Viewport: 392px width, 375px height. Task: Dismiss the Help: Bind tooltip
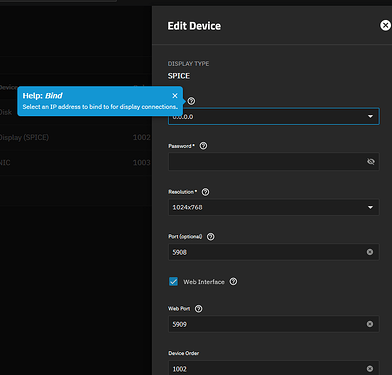175,96
